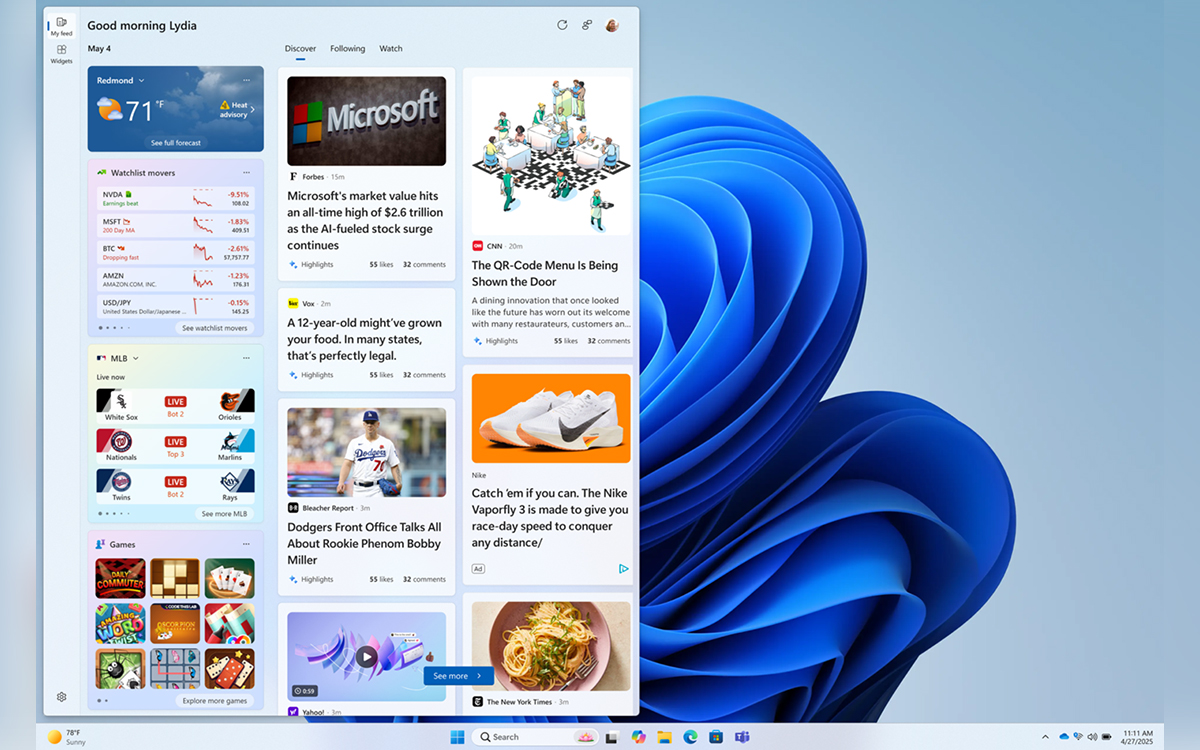Click the second page dot under watchlist stocks

[106, 327]
